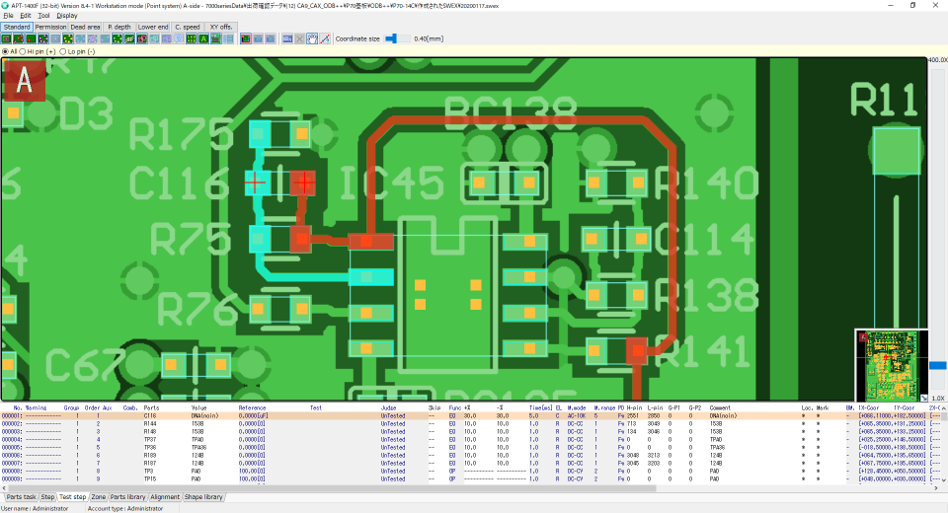Viewport: 948px width, 513px height.
Task: Switch to the XY offs. tab
Action: (221, 27)
